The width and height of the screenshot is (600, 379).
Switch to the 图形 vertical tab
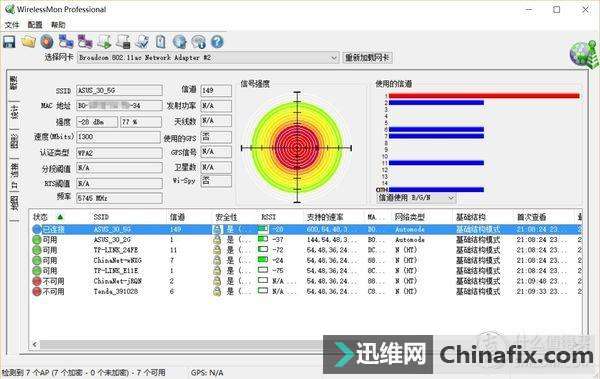tap(14, 141)
